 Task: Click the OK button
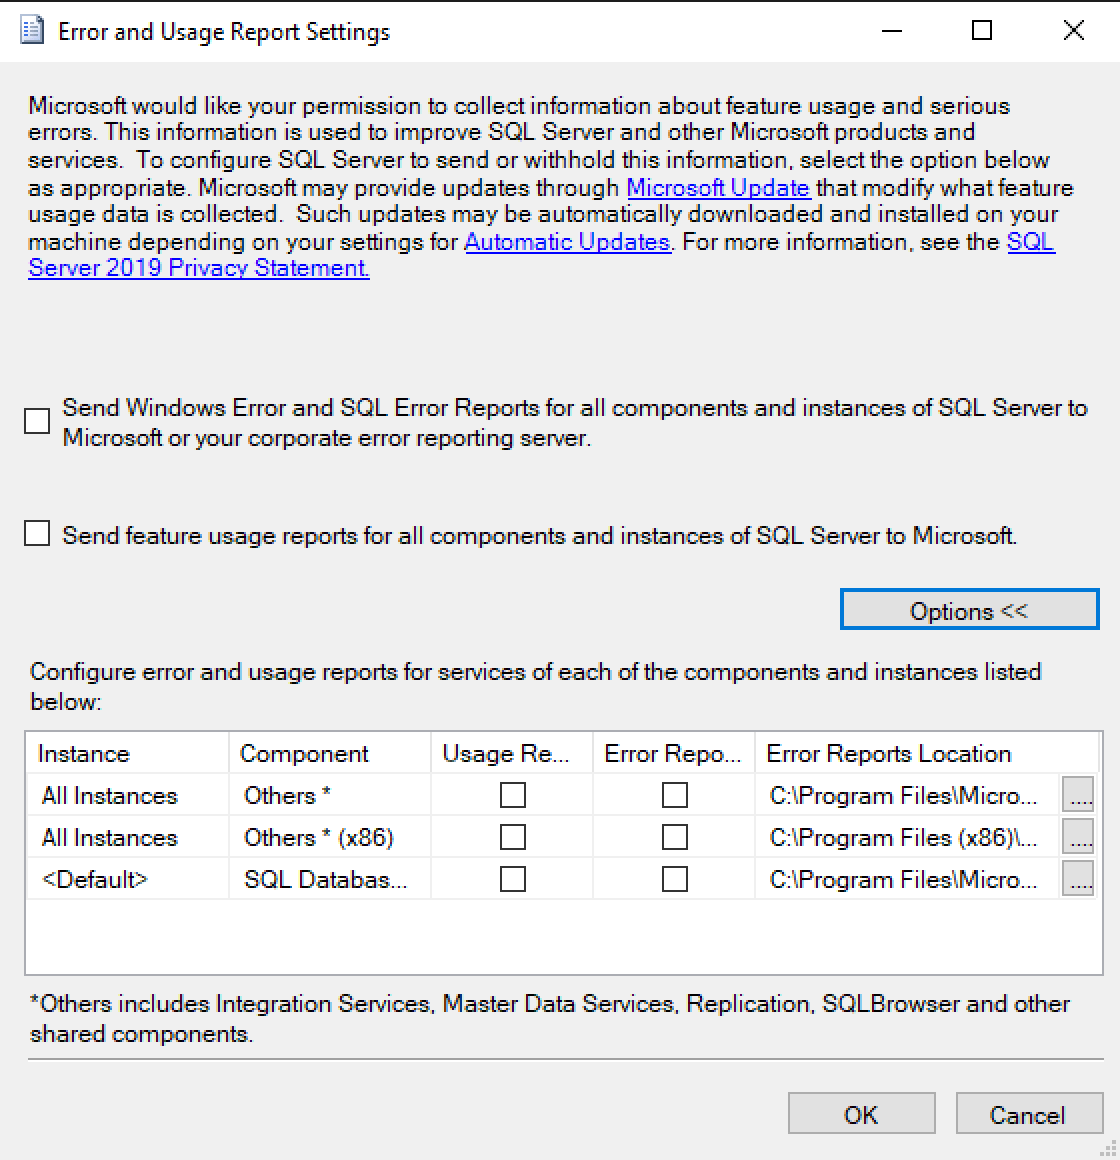861,1114
